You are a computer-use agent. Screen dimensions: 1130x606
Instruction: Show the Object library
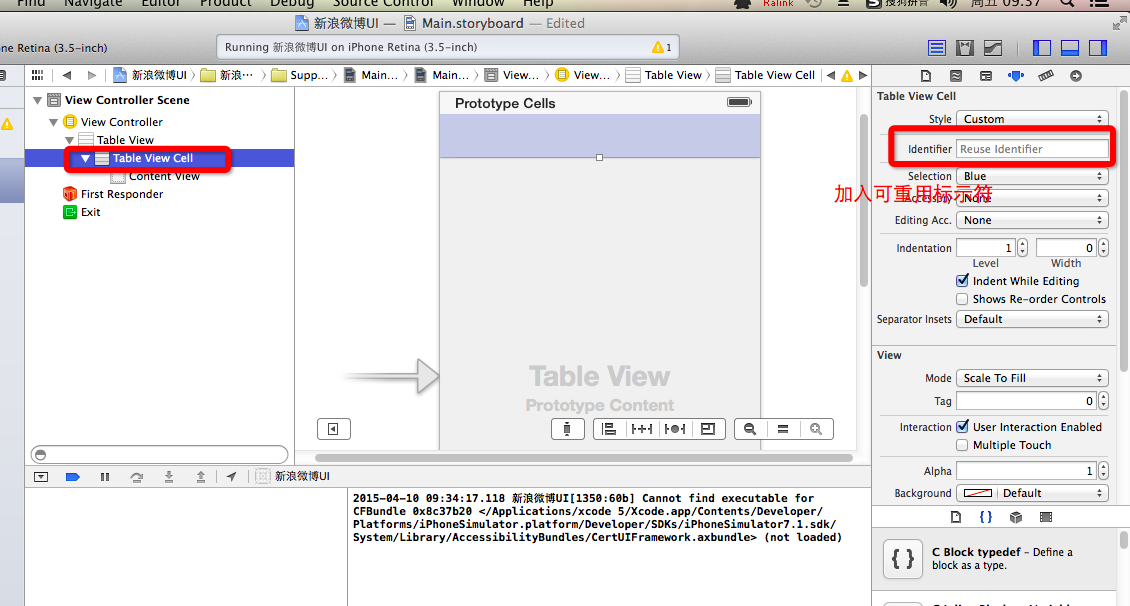click(1015, 517)
